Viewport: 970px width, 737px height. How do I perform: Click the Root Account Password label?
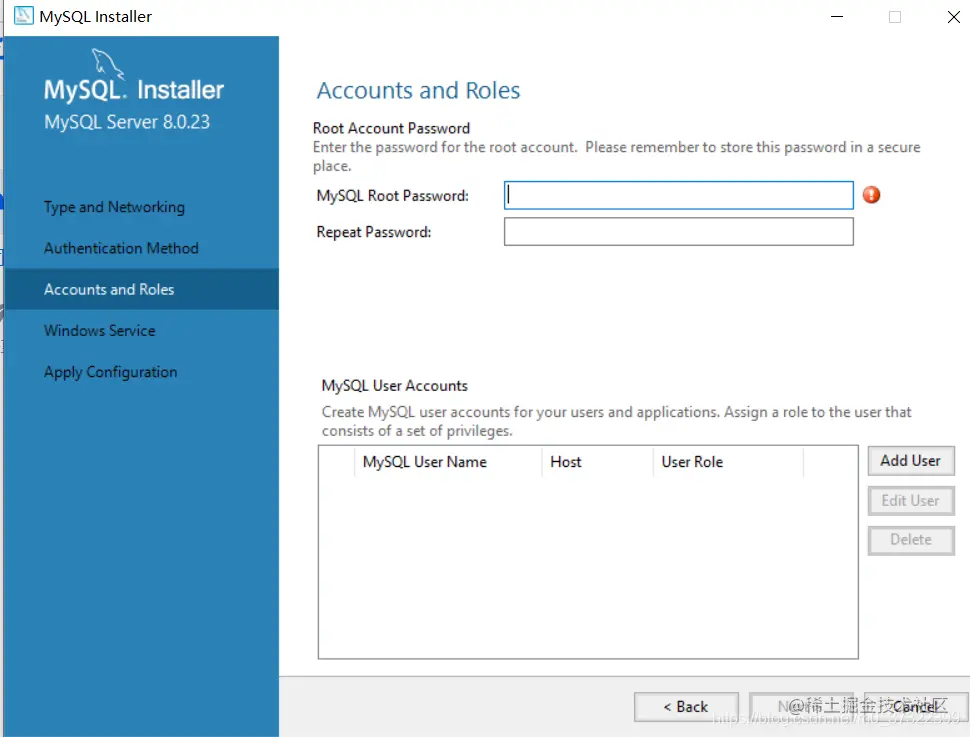pyautogui.click(x=391, y=128)
